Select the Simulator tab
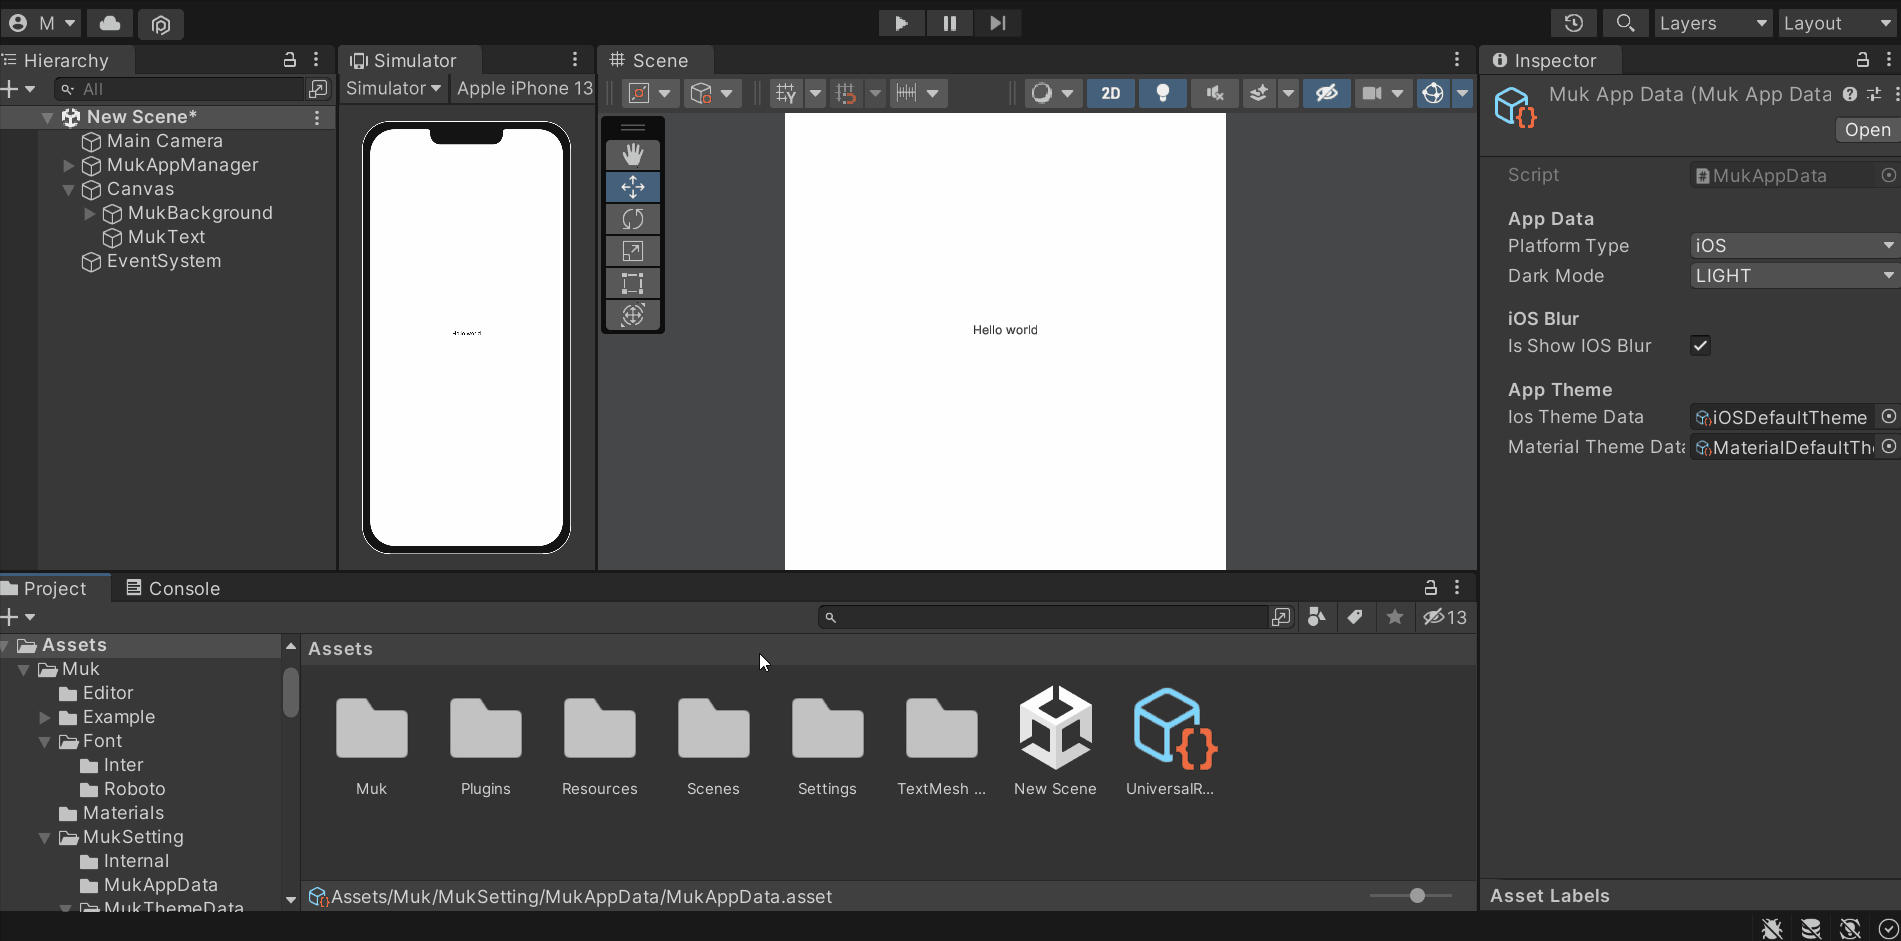This screenshot has width=1901, height=941. [x=410, y=60]
